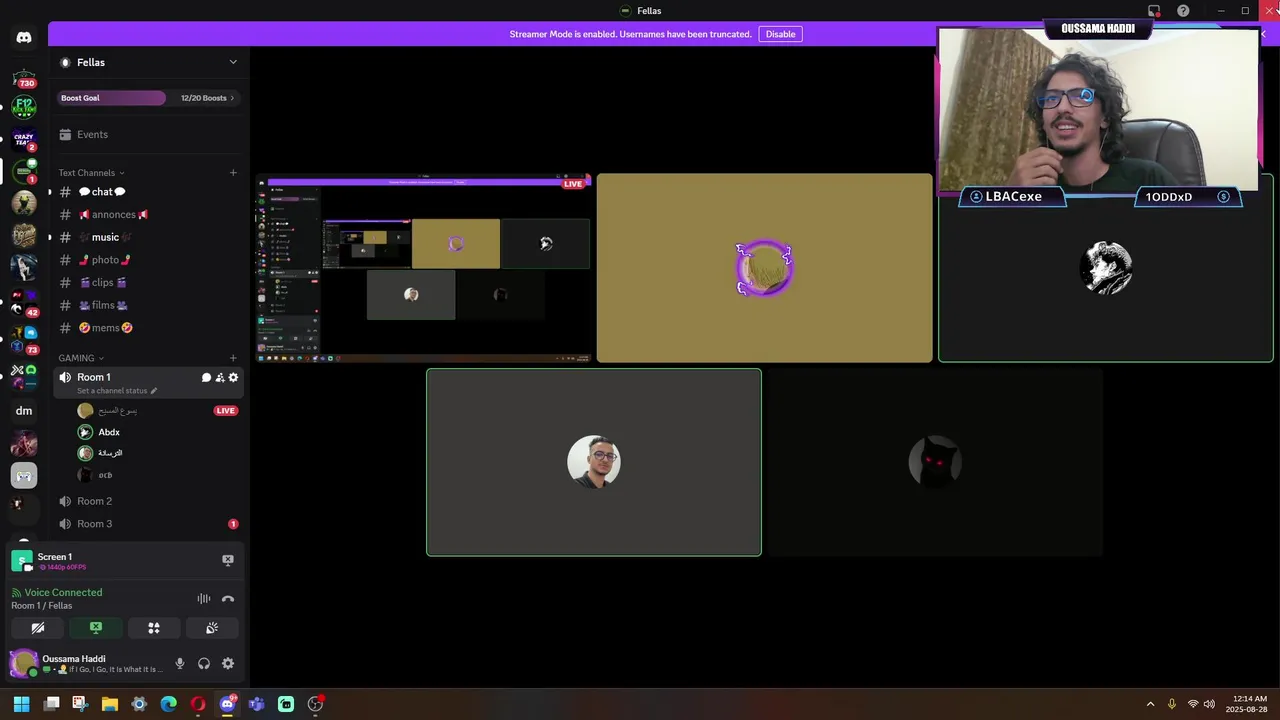The width and height of the screenshot is (1280, 720).
Task: Join the Room 3 voice channel
Action: tap(148, 524)
